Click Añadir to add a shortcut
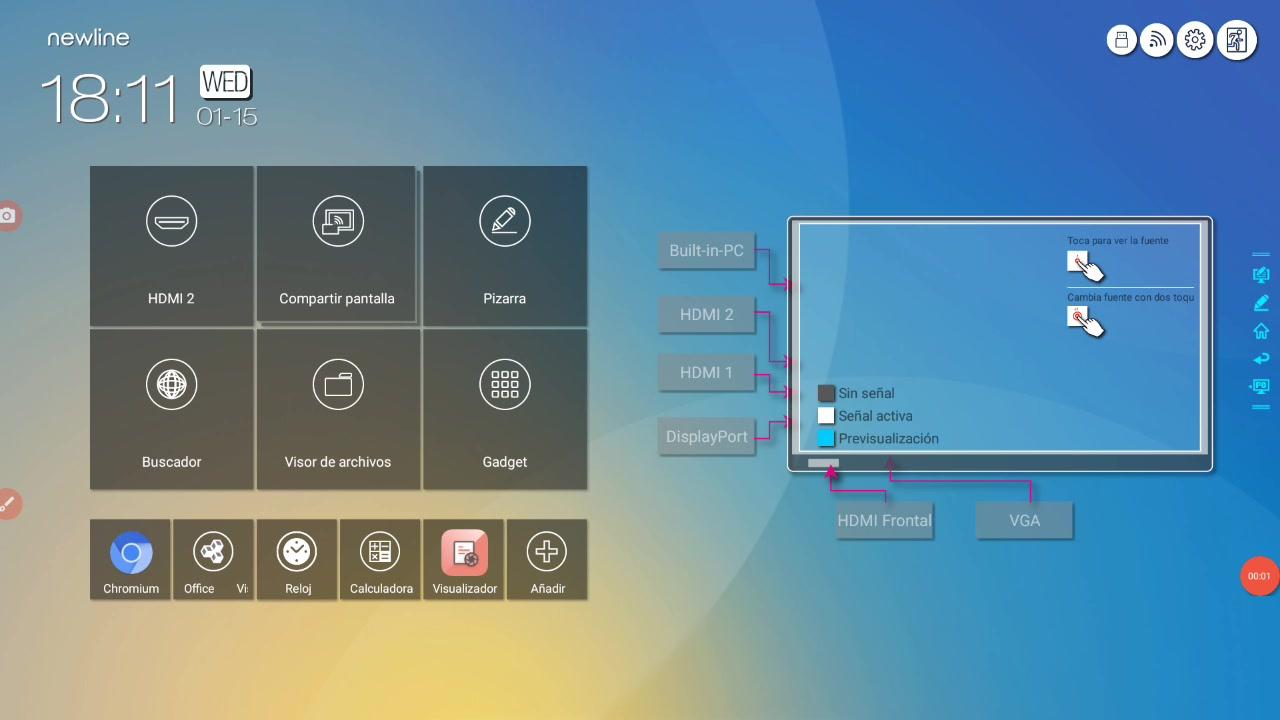The width and height of the screenshot is (1280, 720). (547, 559)
